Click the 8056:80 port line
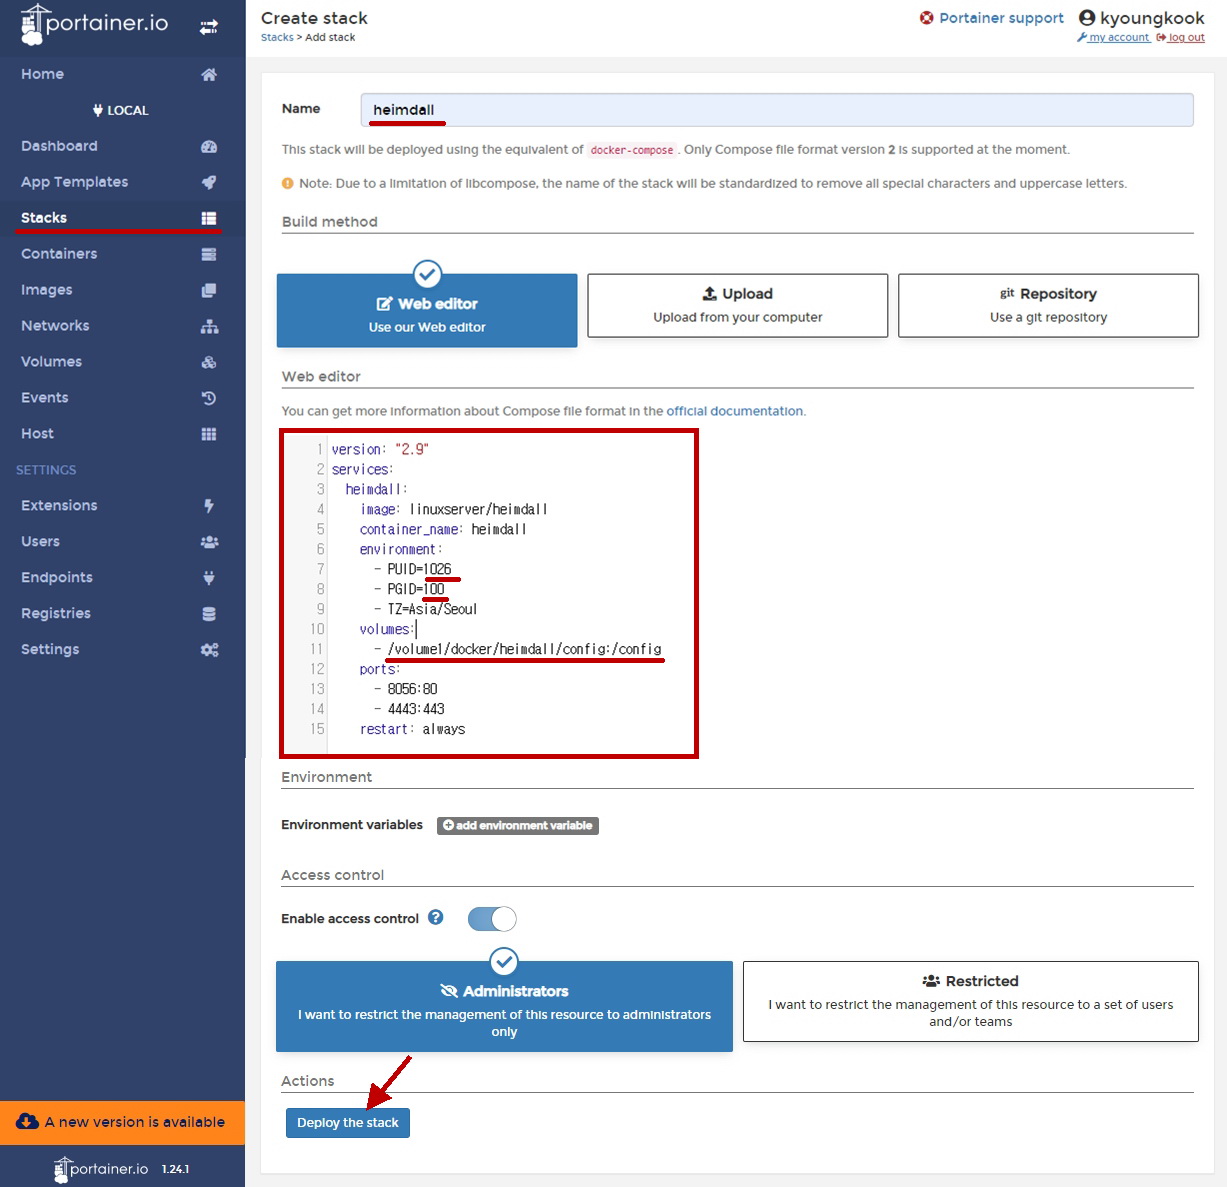Viewport: 1227px width, 1187px height. pyautogui.click(x=405, y=689)
